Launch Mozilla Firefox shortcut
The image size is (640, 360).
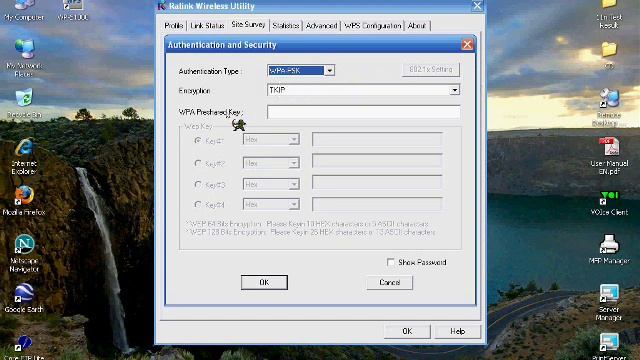24,200
